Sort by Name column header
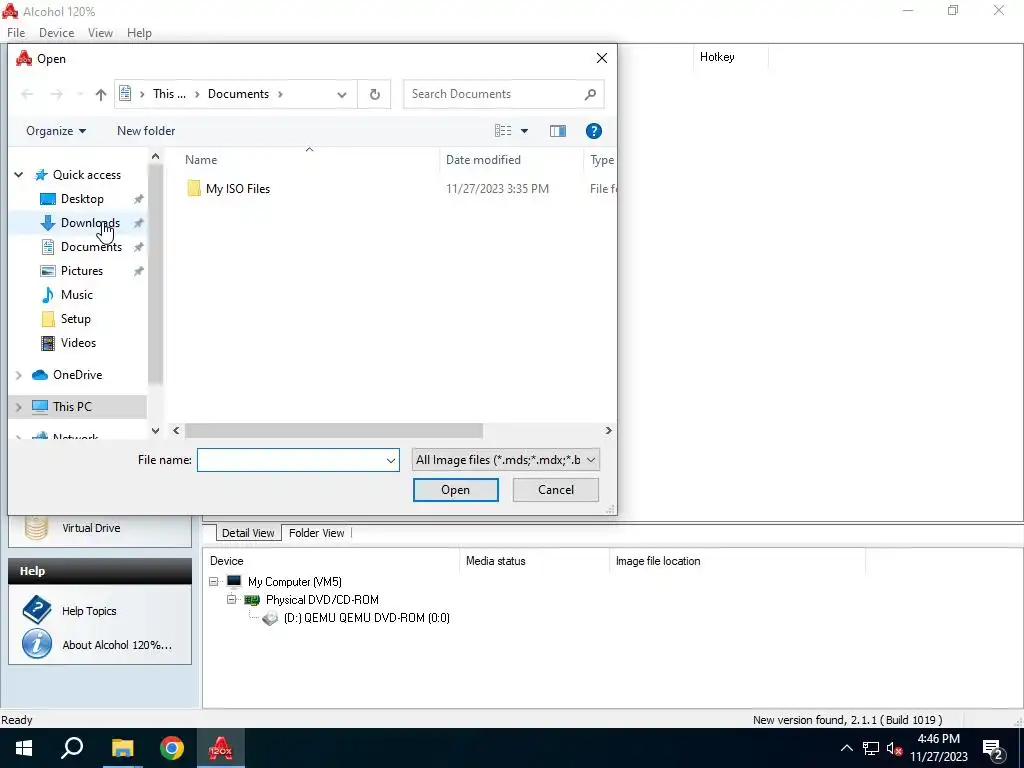The image size is (1024, 768). tap(200, 160)
